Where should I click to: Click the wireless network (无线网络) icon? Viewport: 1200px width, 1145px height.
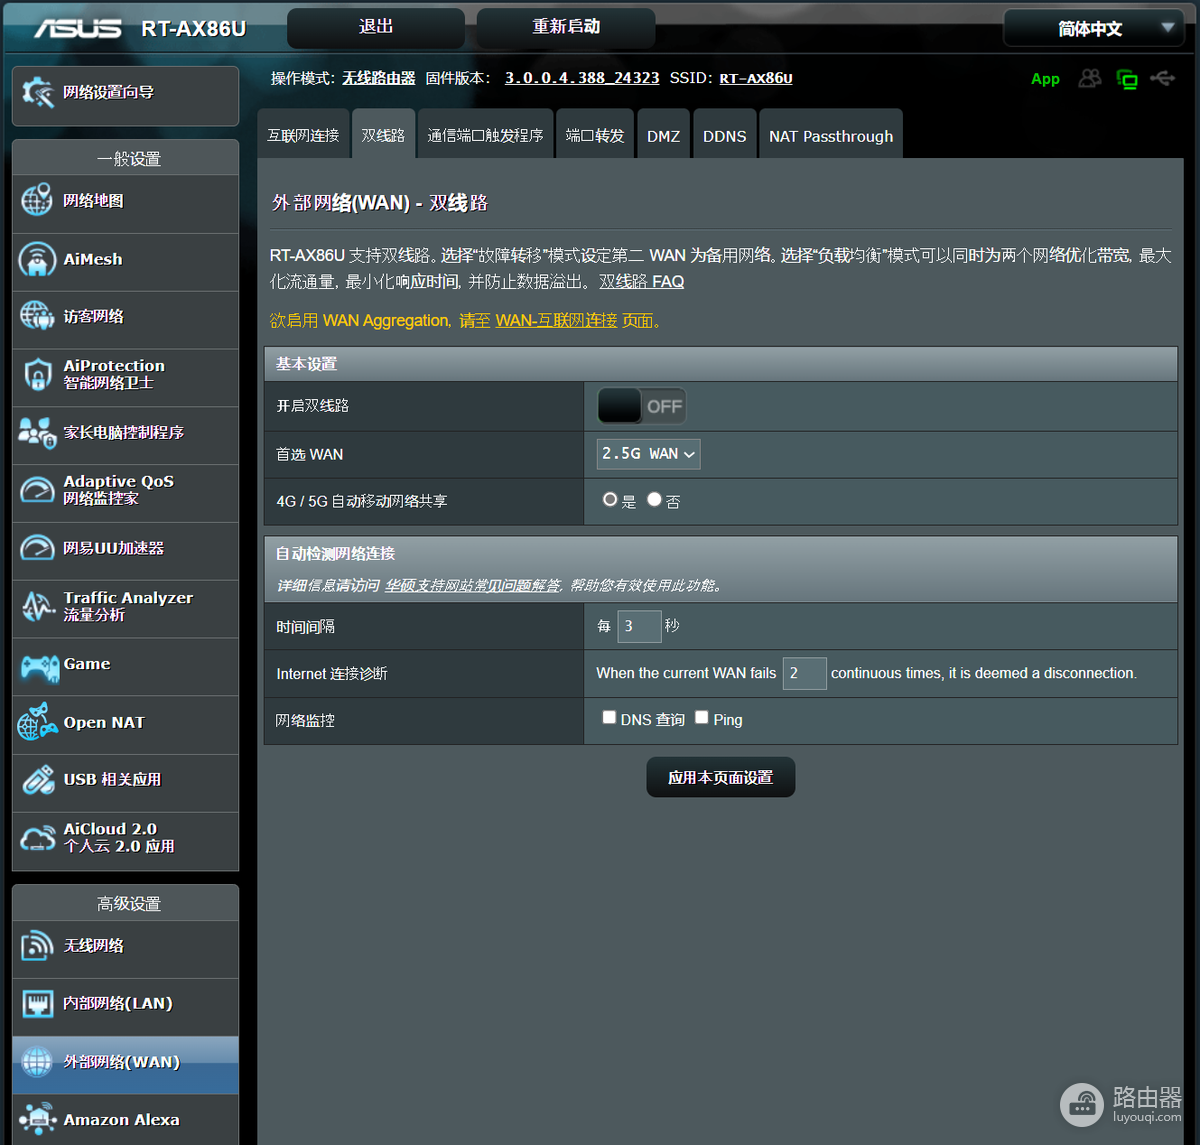point(37,945)
